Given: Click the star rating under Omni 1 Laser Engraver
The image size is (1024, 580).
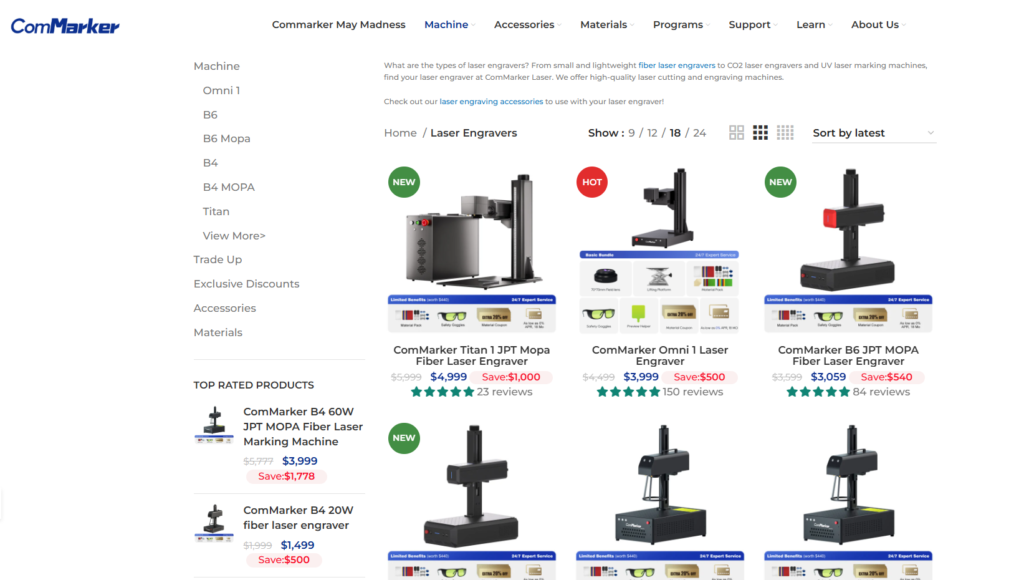Looking at the screenshot, I should tap(628, 392).
